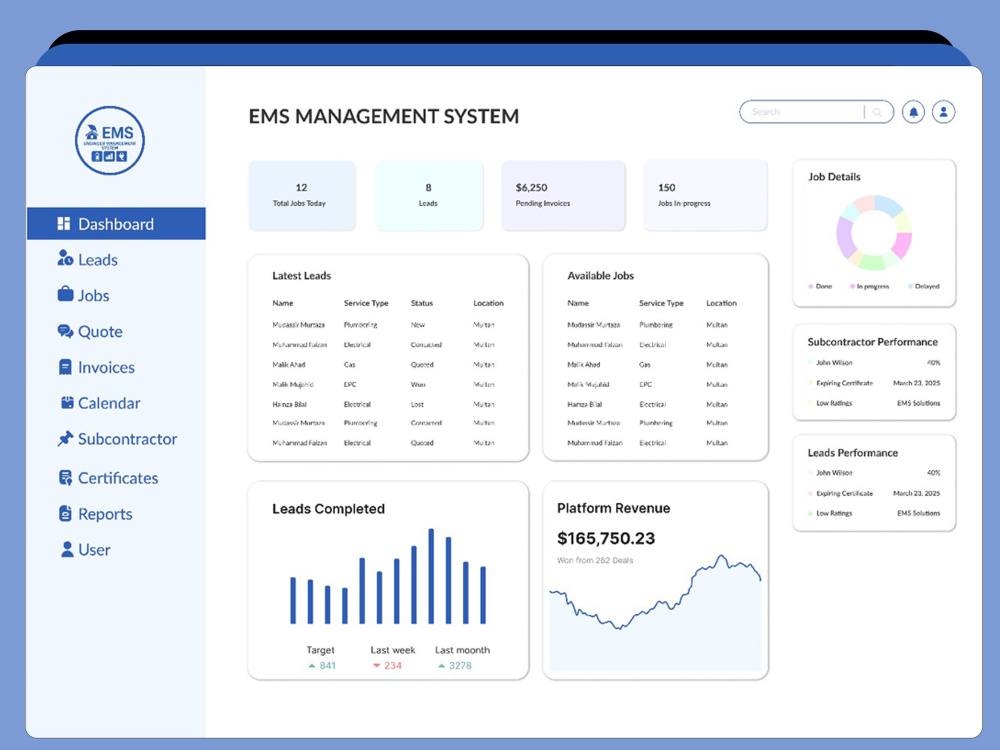Click Low Ratings under Leads Performance

click(x=834, y=513)
